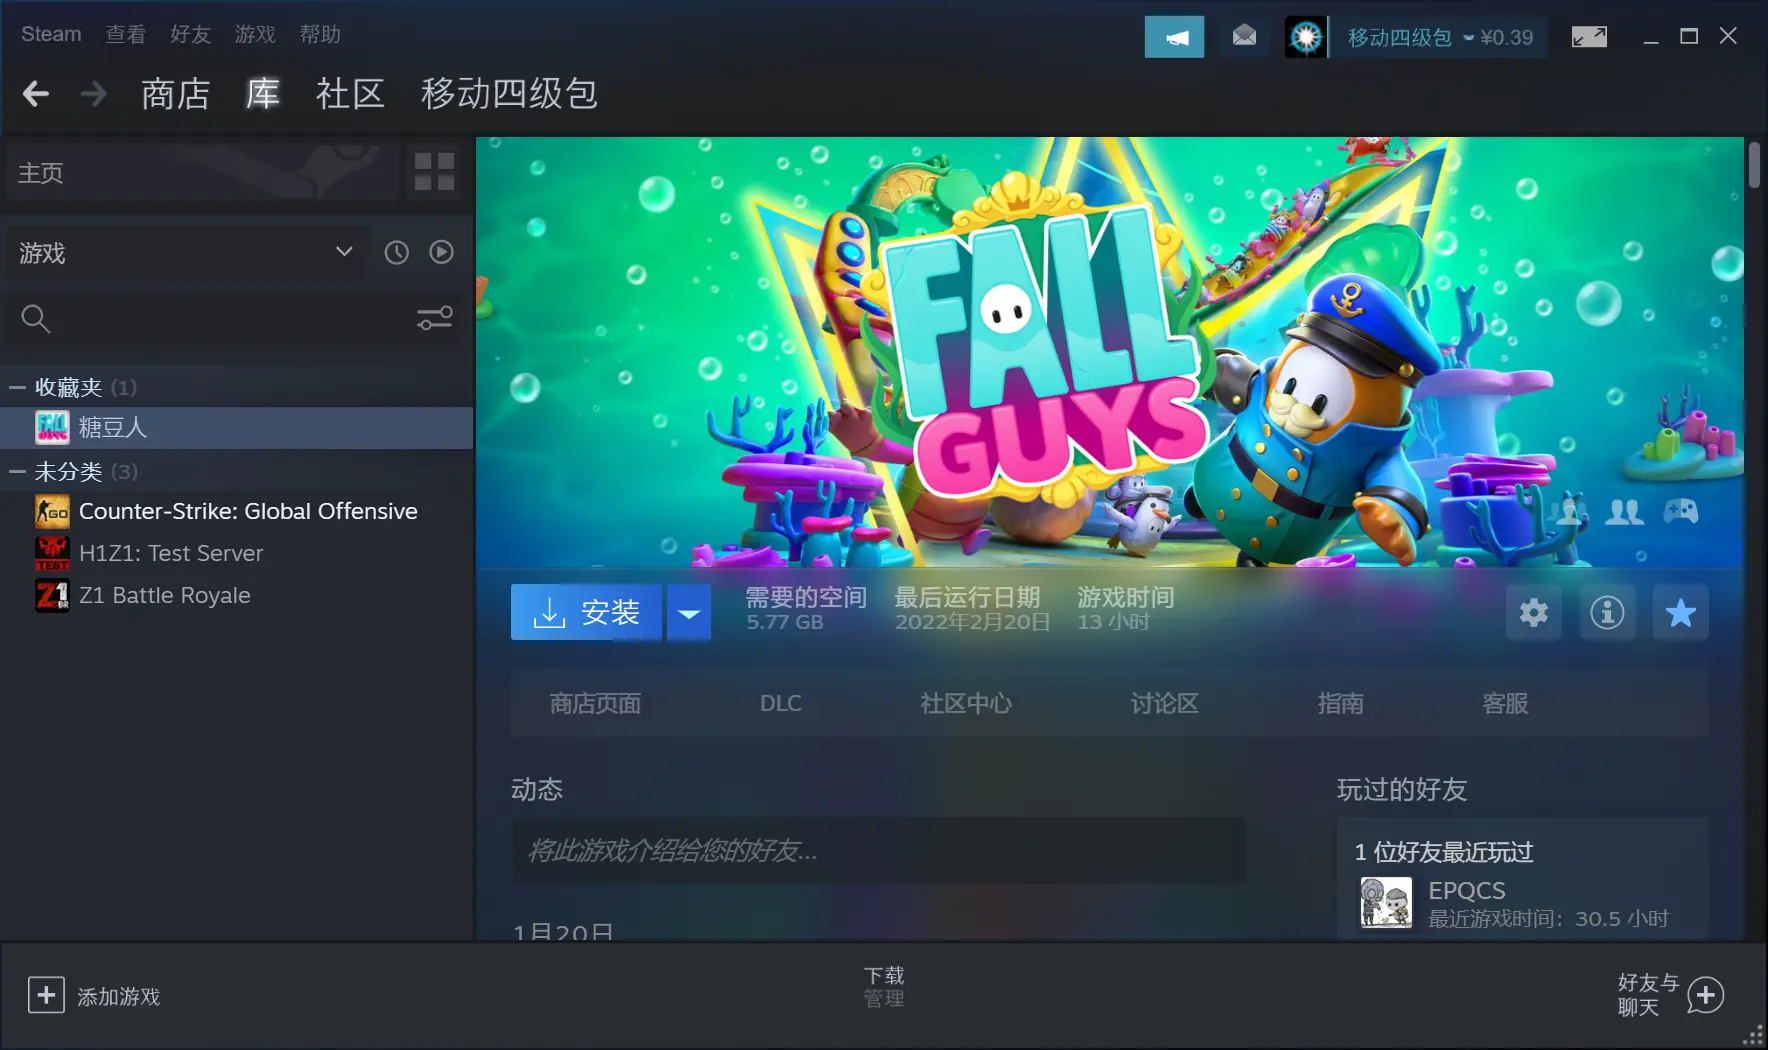Open the 商店页面 link
The image size is (1768, 1050).
pos(595,703)
